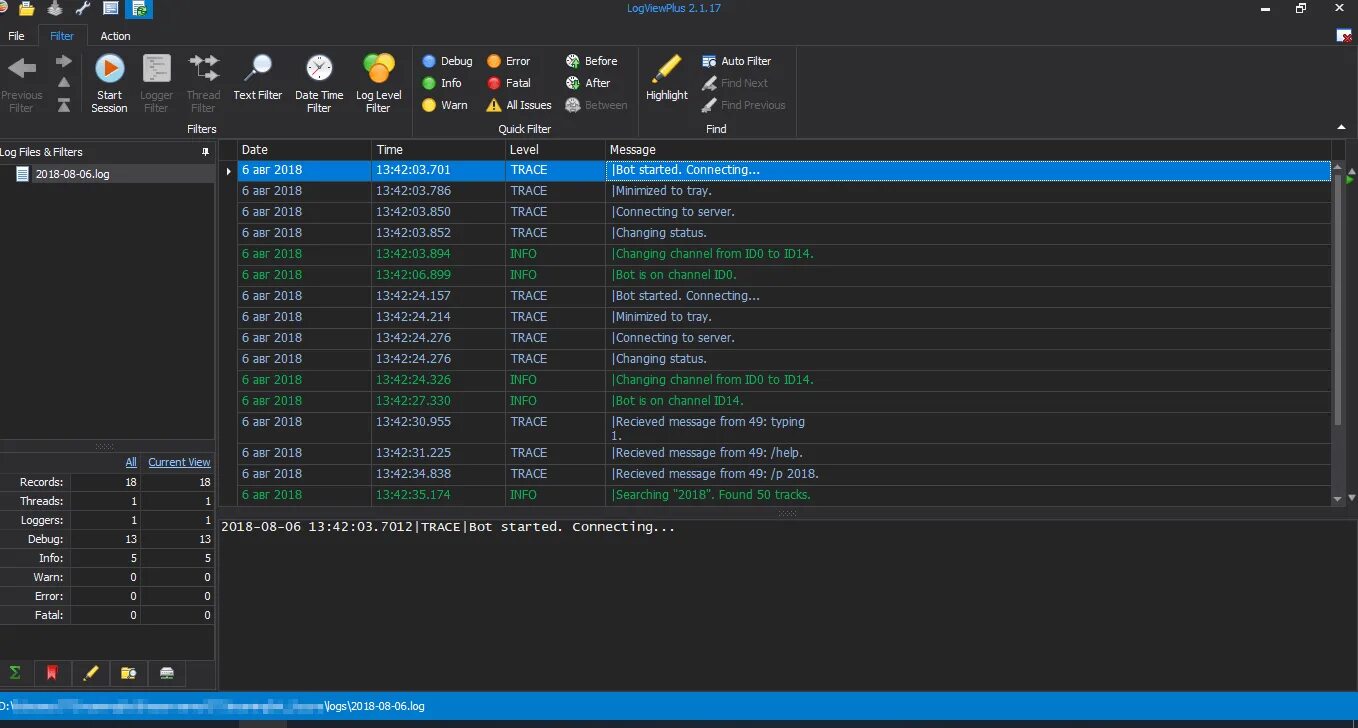Click the 'Changing status.' row at 13:42:03.852
The height and width of the screenshot is (728, 1358).
[x=784, y=233]
